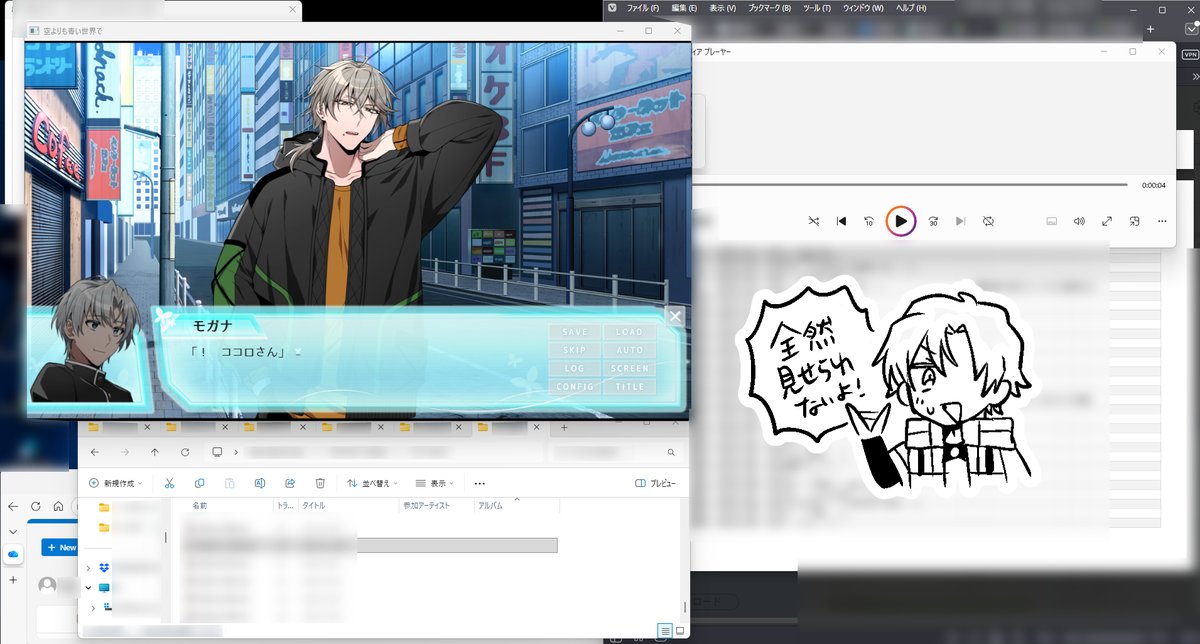Click the SCREEN button in the game
Image resolution: width=1200 pixels, height=644 pixels.
(x=629, y=368)
